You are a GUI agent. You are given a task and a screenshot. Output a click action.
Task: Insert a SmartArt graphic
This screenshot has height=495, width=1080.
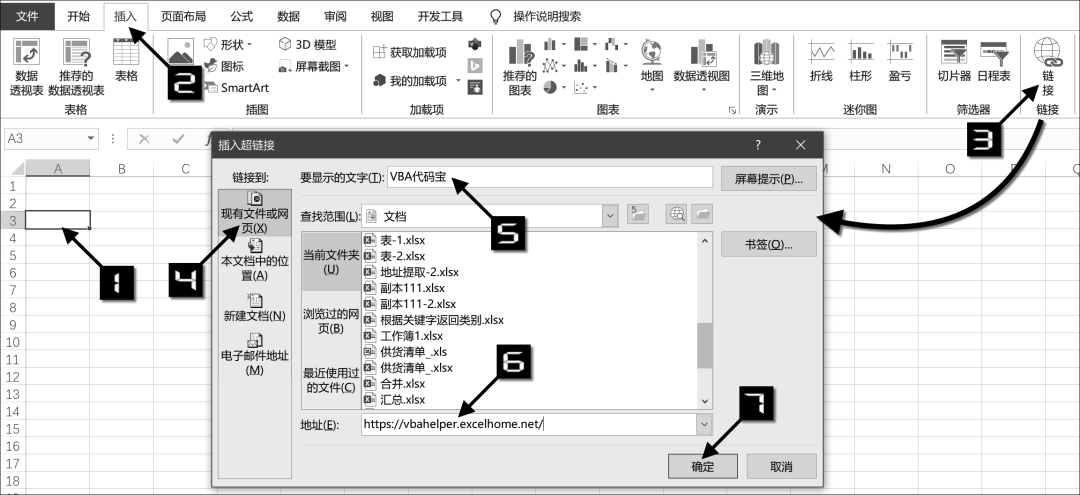coord(236,87)
